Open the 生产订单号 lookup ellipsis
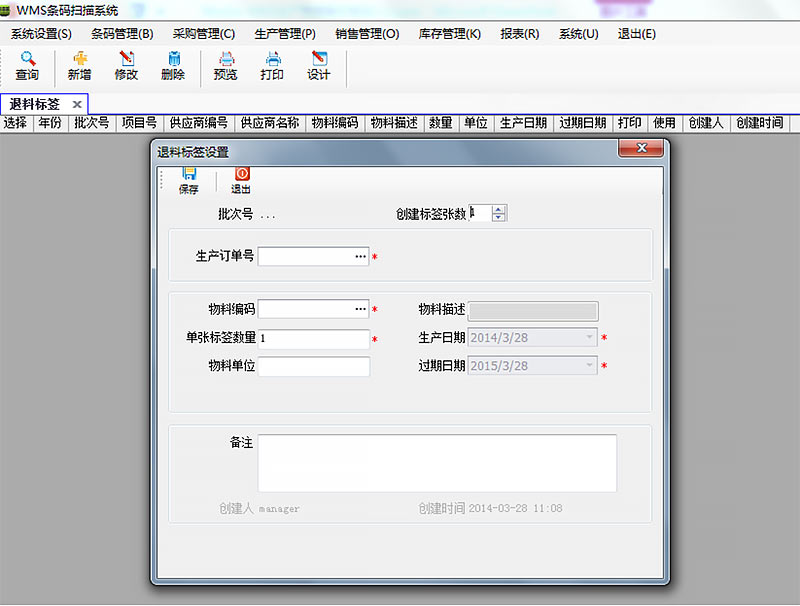This screenshot has height=606, width=800. pyautogui.click(x=360, y=257)
